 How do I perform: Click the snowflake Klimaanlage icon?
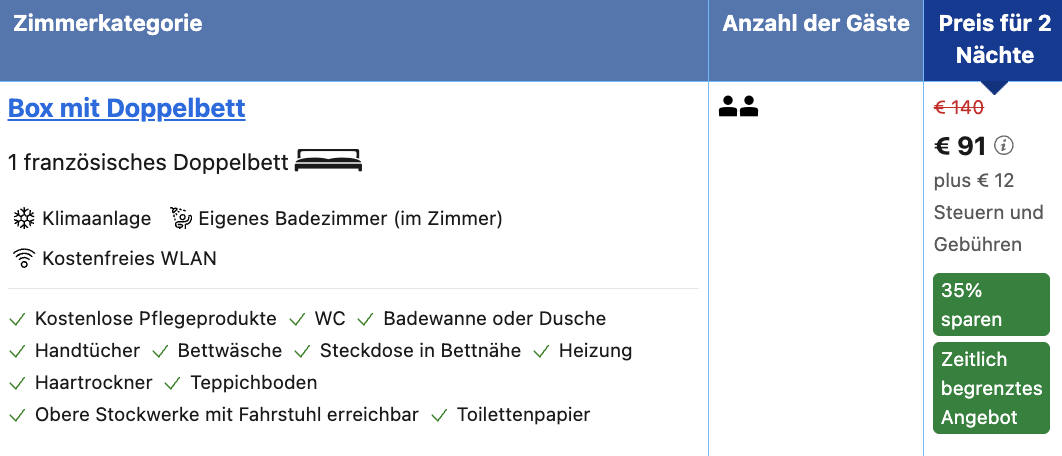pos(24,219)
